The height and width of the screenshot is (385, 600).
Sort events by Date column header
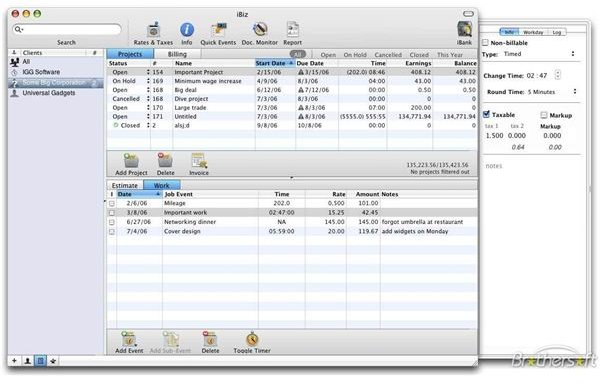[139, 194]
